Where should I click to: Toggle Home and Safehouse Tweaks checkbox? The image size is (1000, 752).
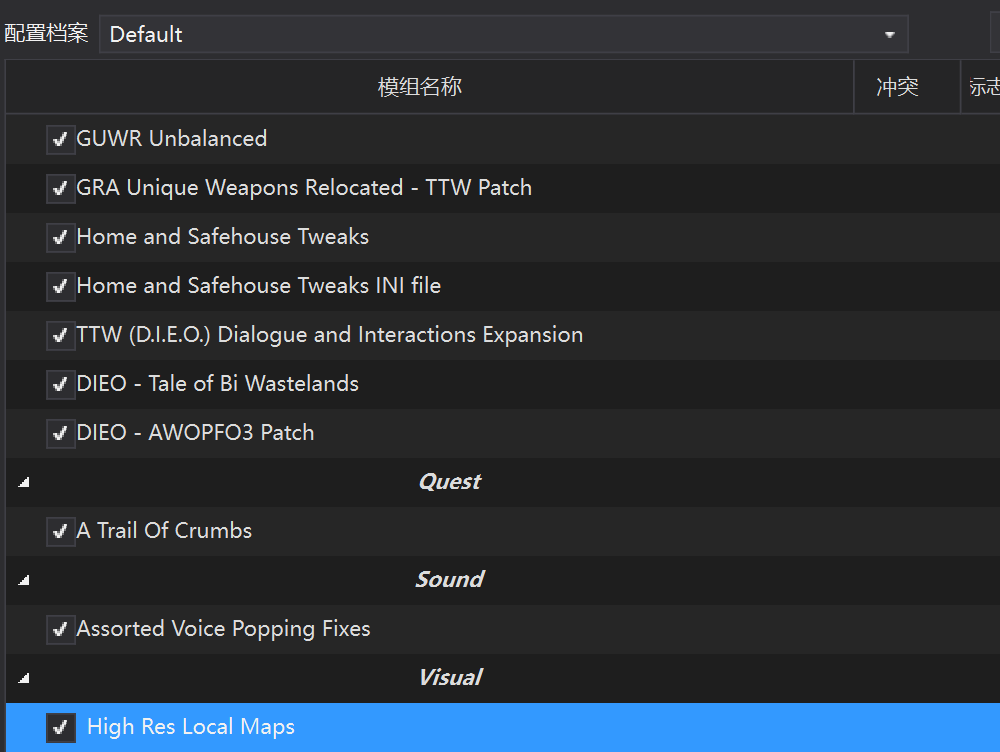[x=61, y=237]
